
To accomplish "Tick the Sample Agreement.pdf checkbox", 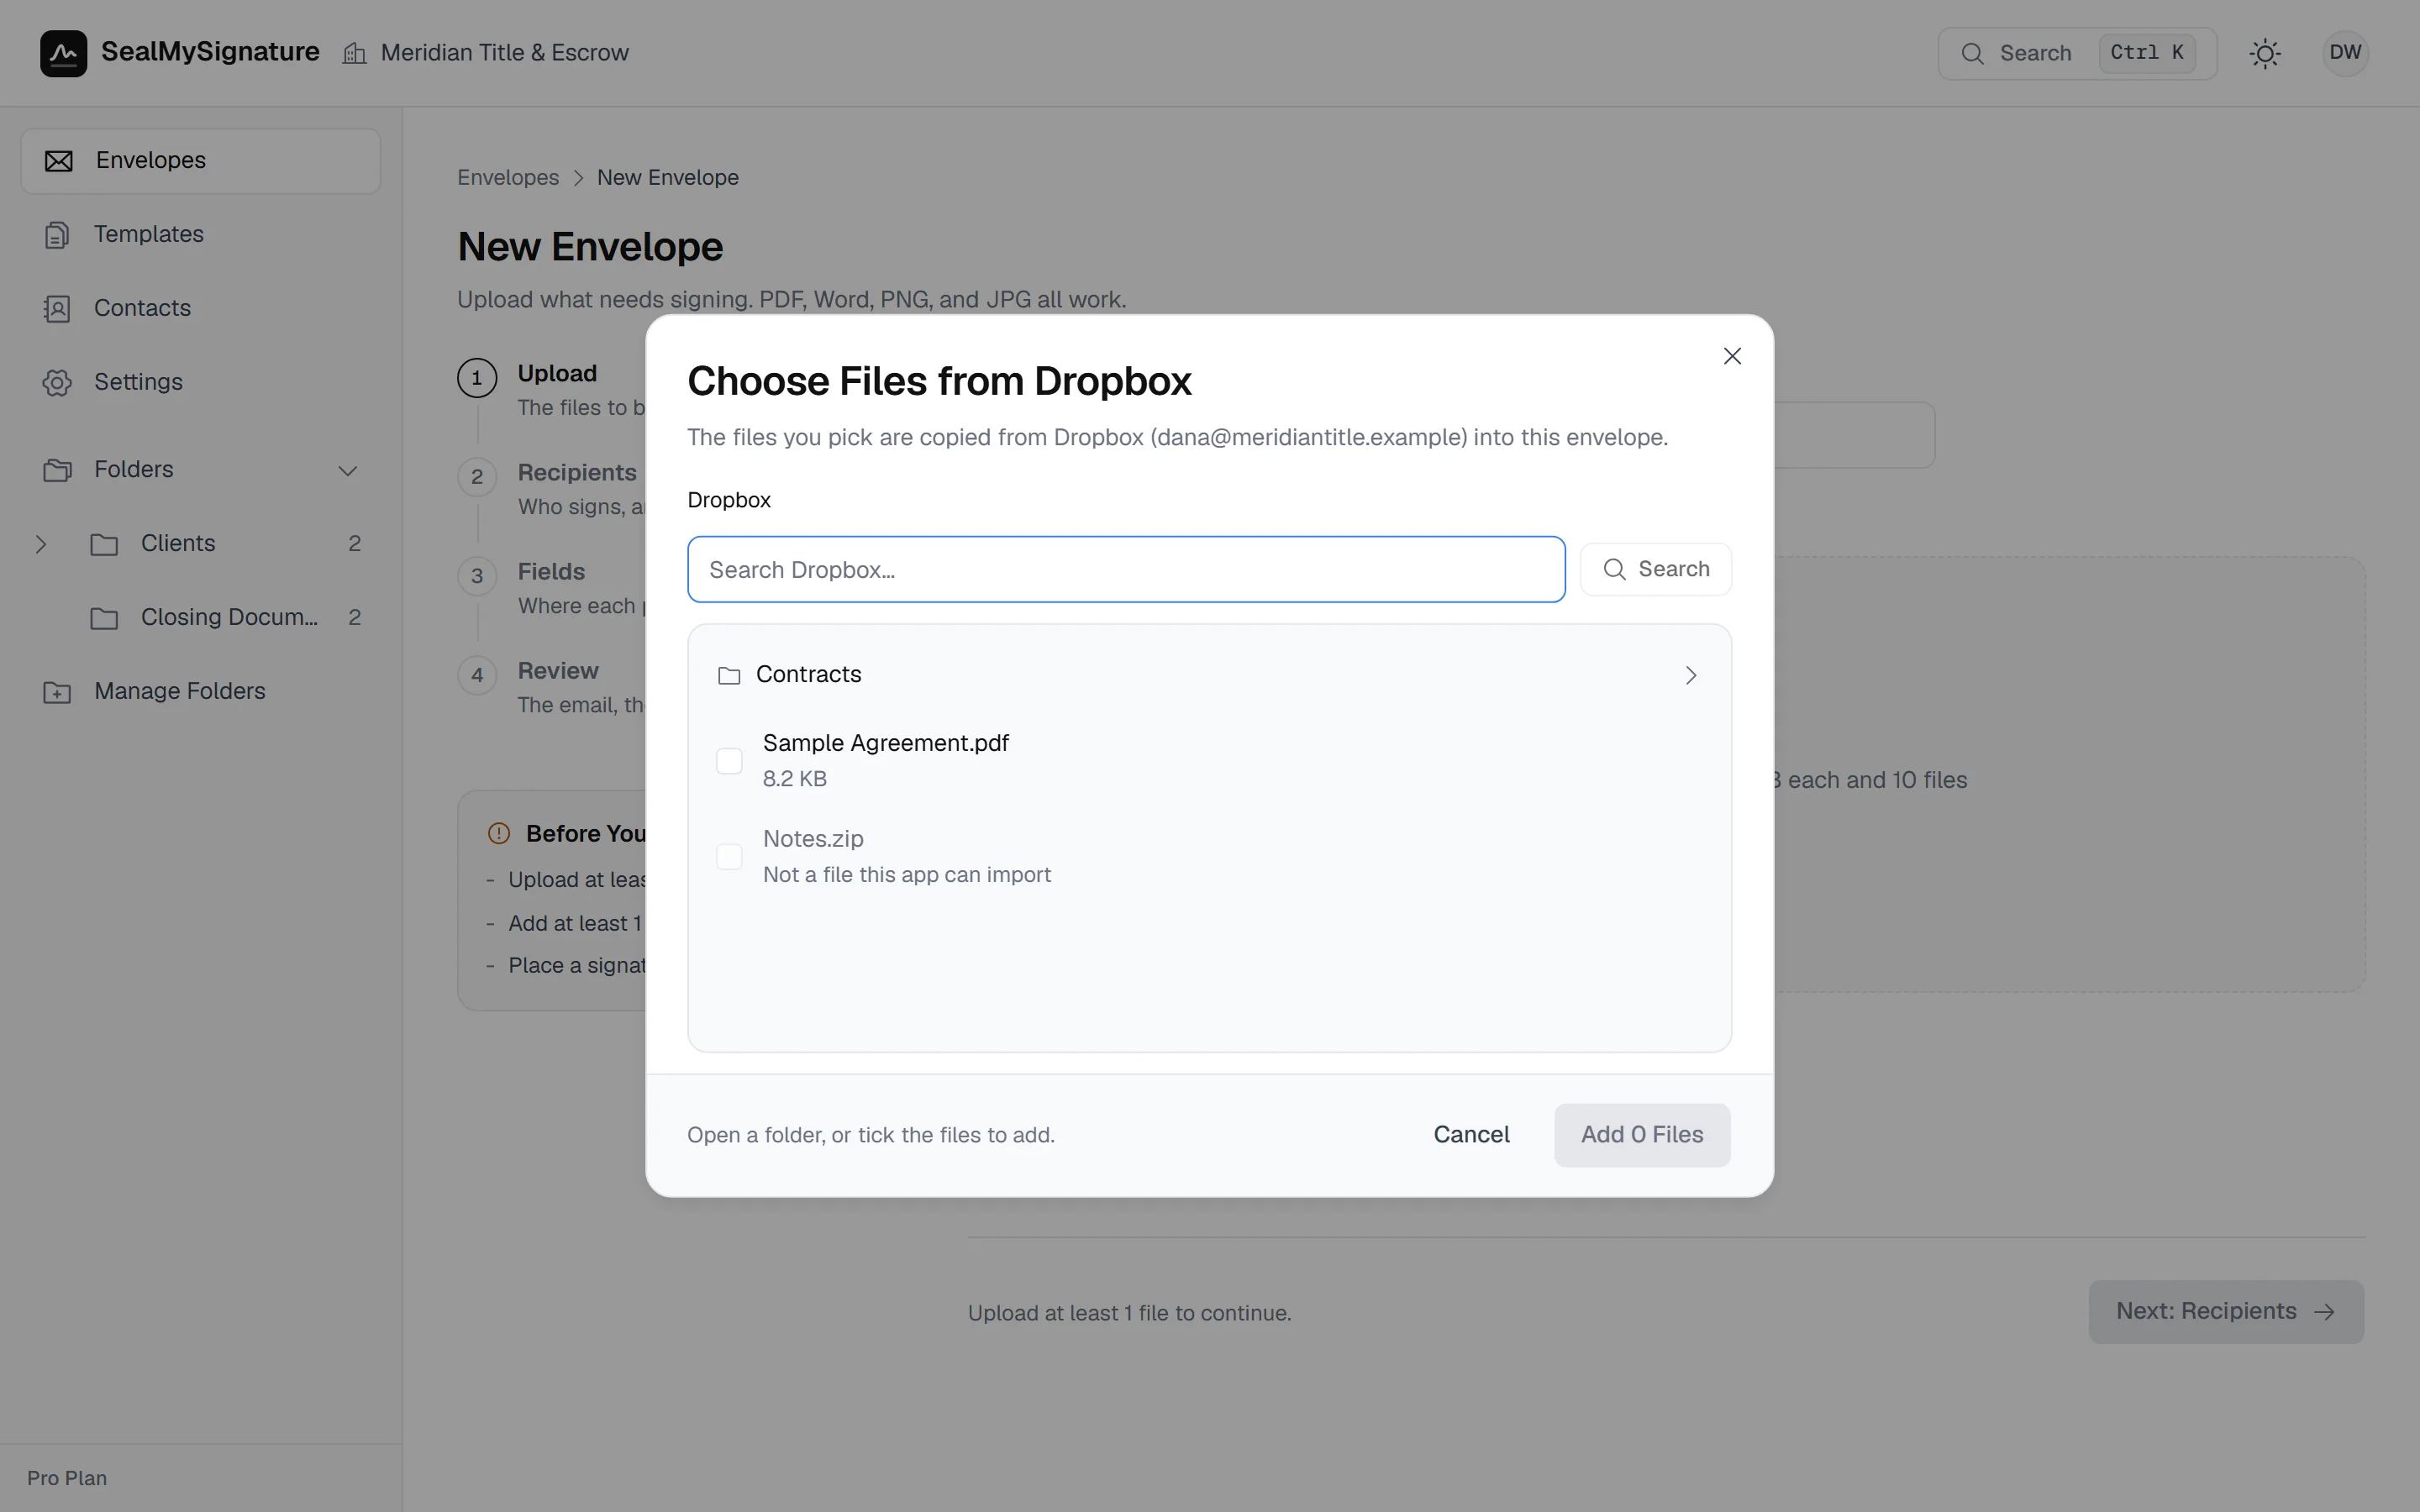I will 729,761.
